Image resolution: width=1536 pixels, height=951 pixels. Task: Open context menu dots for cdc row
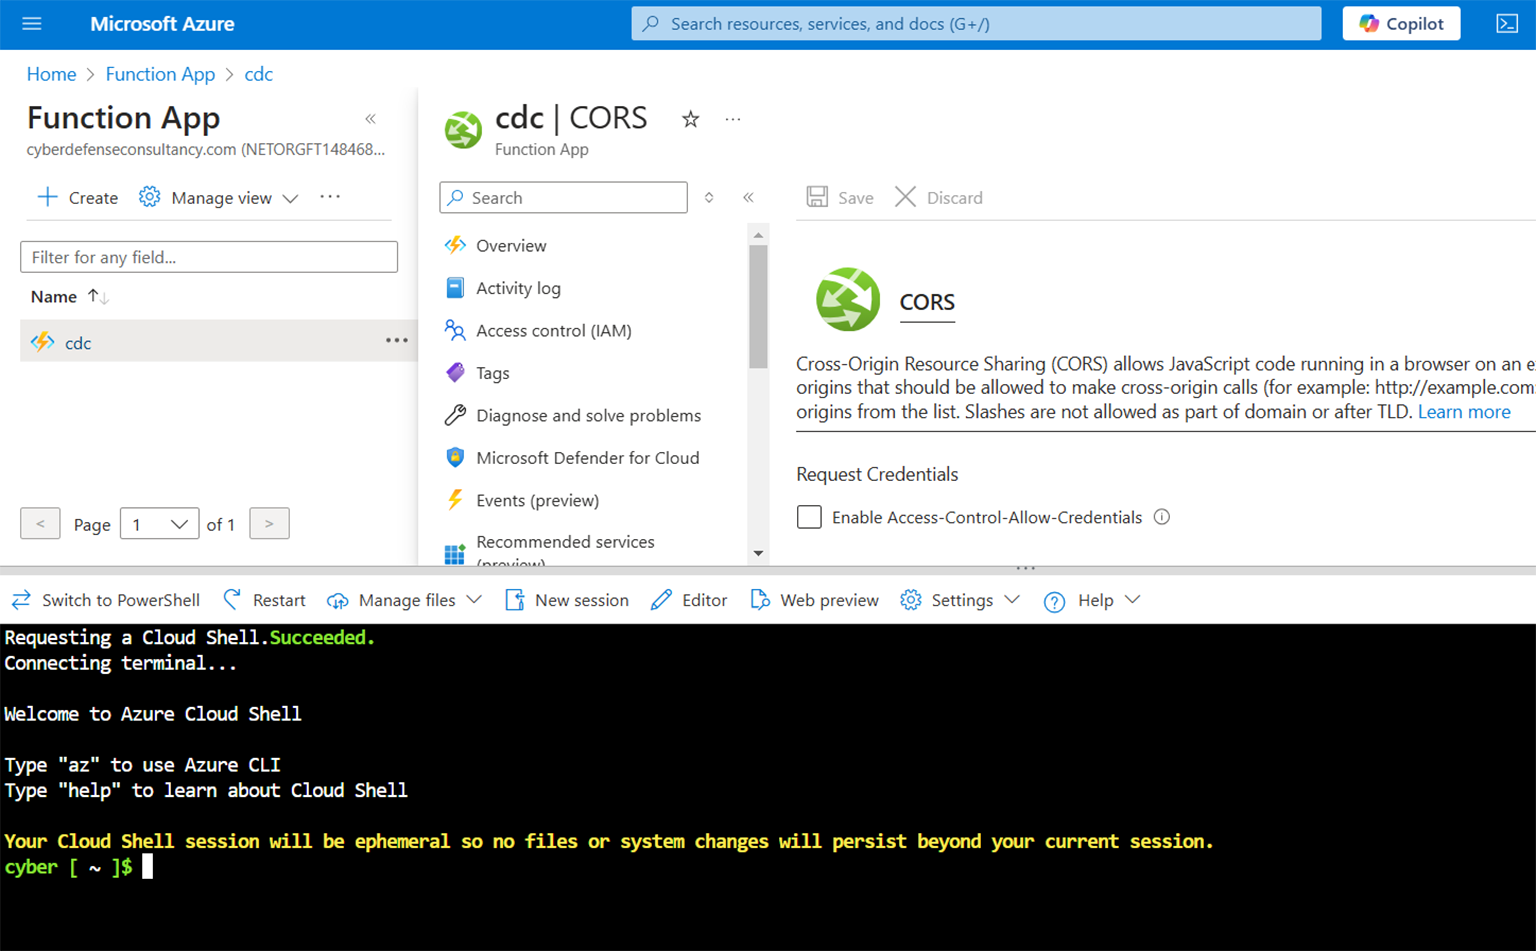[x=397, y=341]
